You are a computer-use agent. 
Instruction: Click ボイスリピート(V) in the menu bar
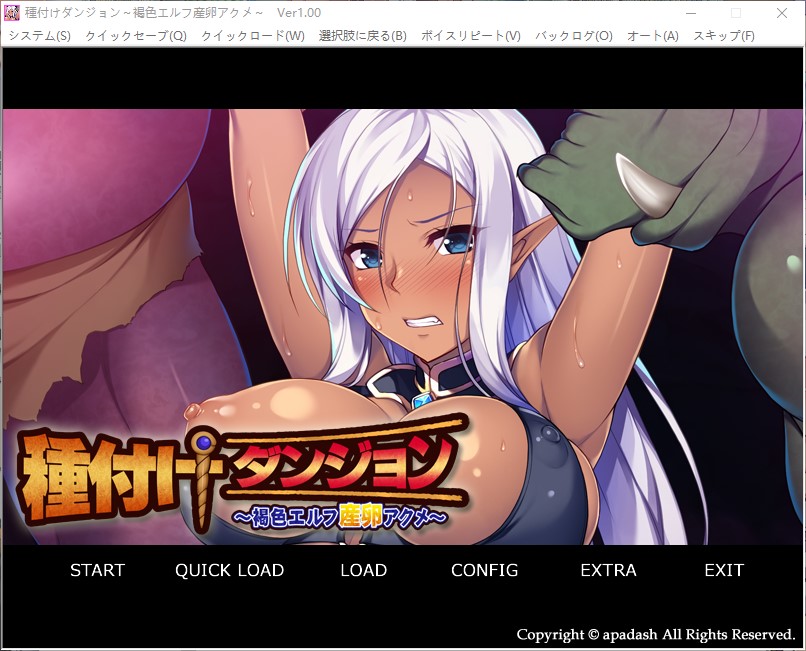pyautogui.click(x=470, y=36)
